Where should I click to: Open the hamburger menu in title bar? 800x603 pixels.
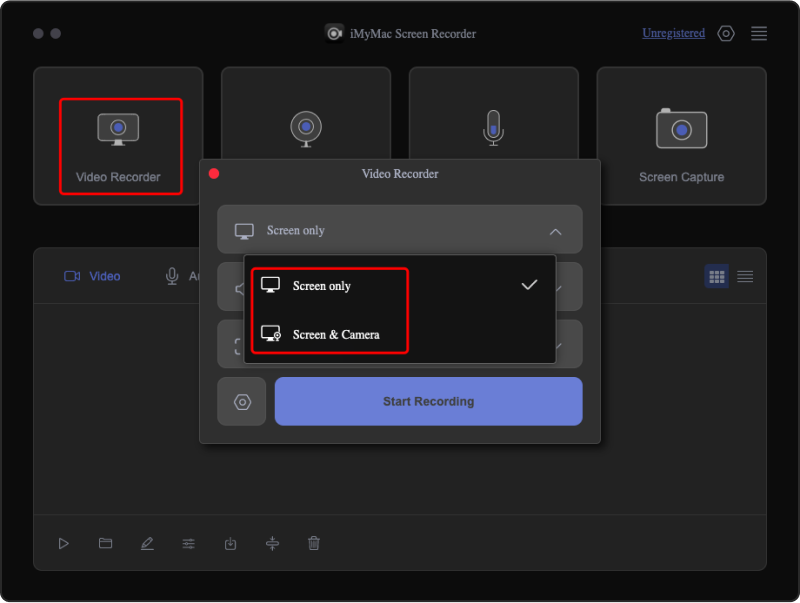759,34
